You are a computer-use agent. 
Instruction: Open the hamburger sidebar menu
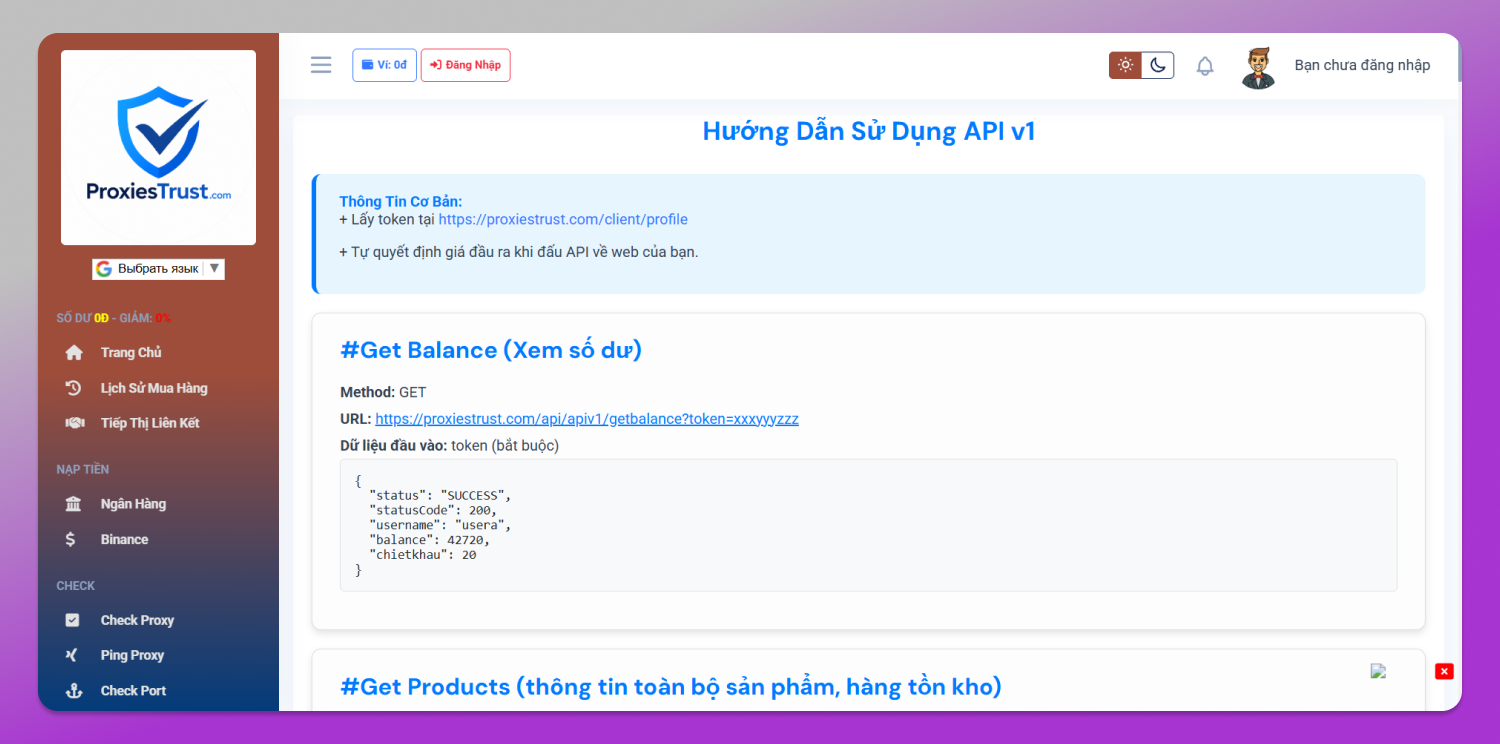pyautogui.click(x=321, y=65)
